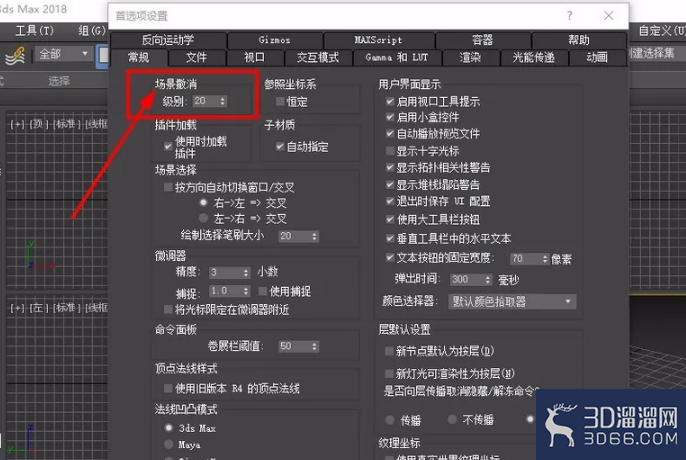Toggle 显示堆栈塌陷警告 checkbox
This screenshot has height=460, width=686.
pyautogui.click(x=390, y=185)
